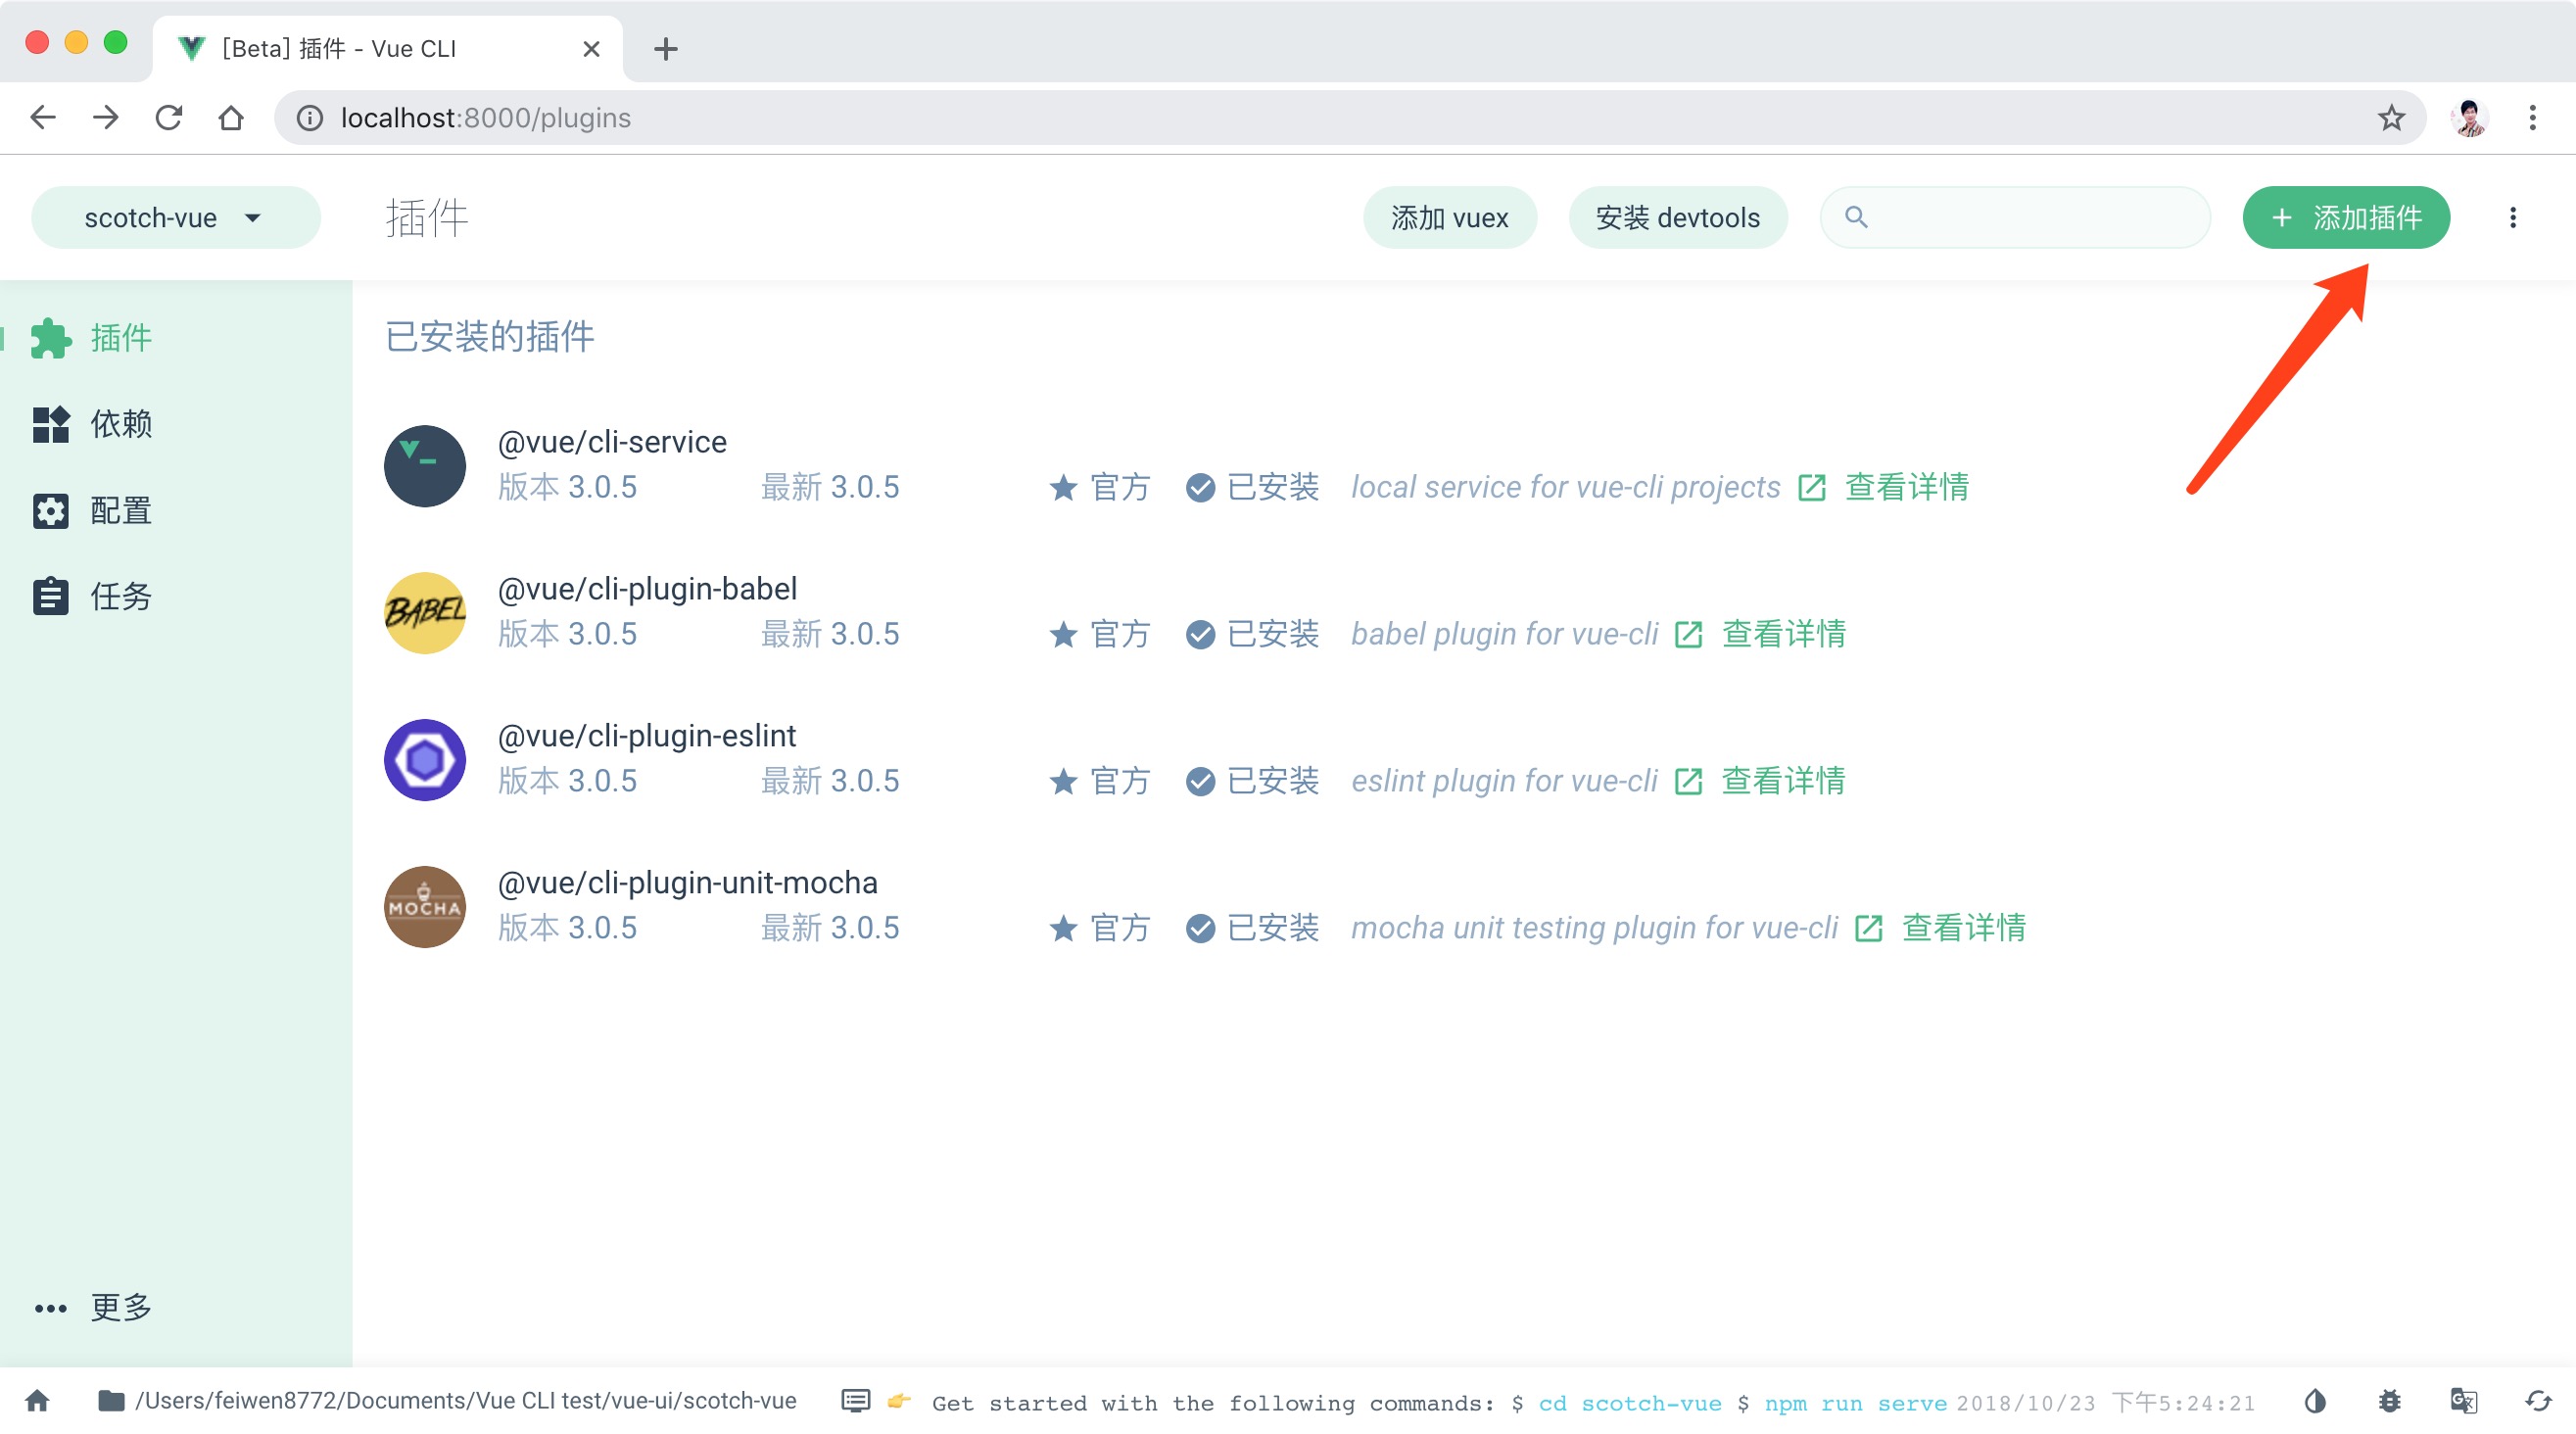Click the refresh icon in the status bar

coord(2538,1401)
